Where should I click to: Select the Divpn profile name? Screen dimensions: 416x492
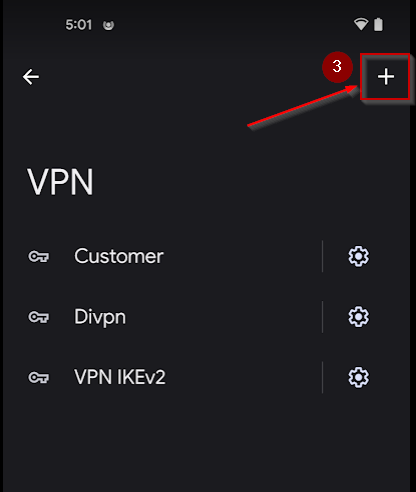(100, 317)
